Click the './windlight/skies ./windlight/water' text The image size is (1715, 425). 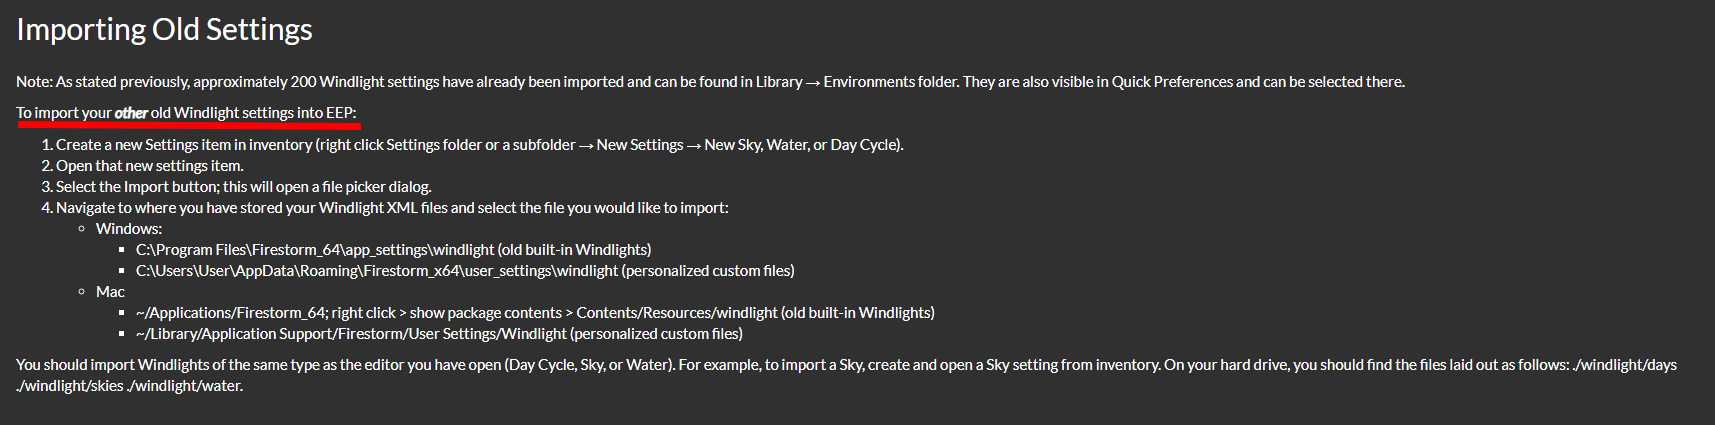tap(130, 386)
